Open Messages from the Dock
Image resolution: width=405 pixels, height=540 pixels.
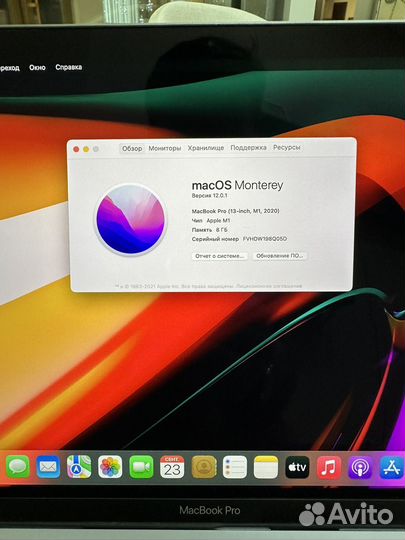click(x=18, y=467)
